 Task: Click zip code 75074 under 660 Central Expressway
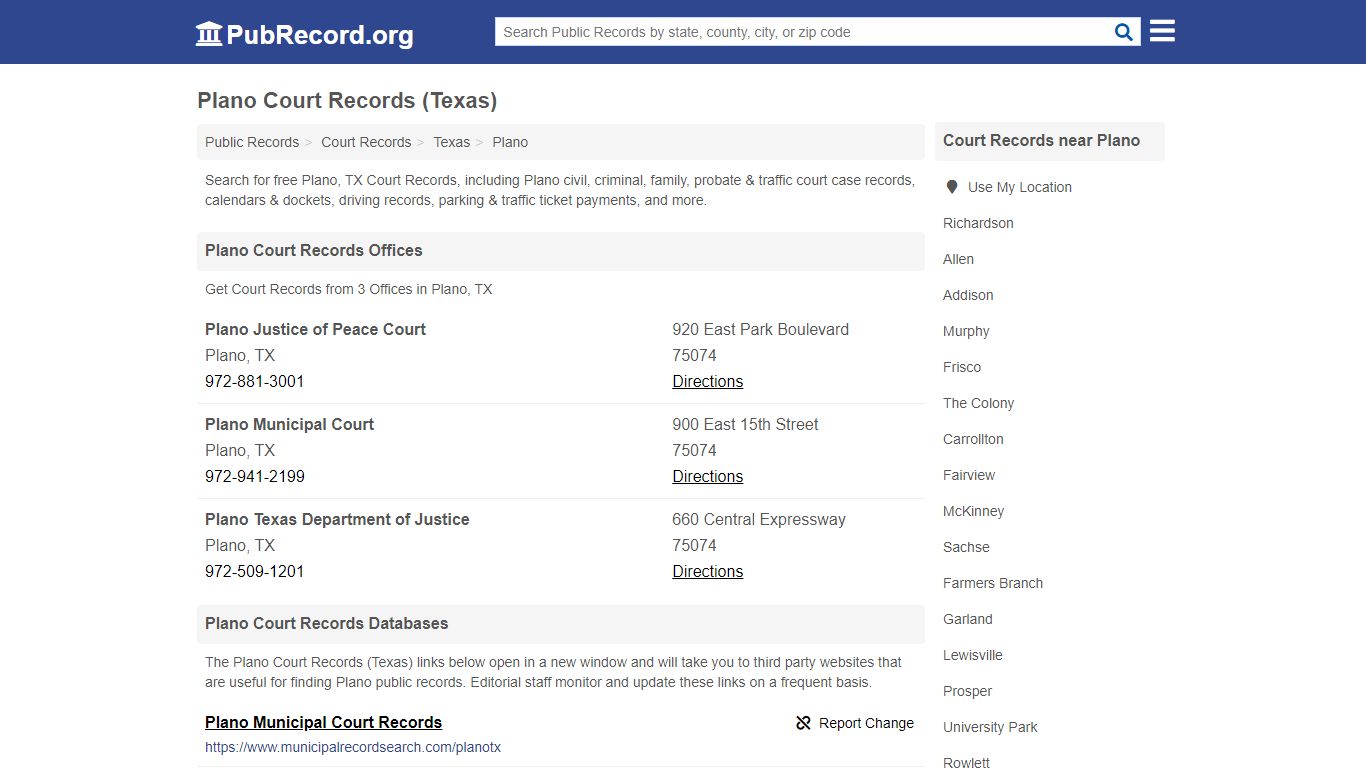click(694, 545)
